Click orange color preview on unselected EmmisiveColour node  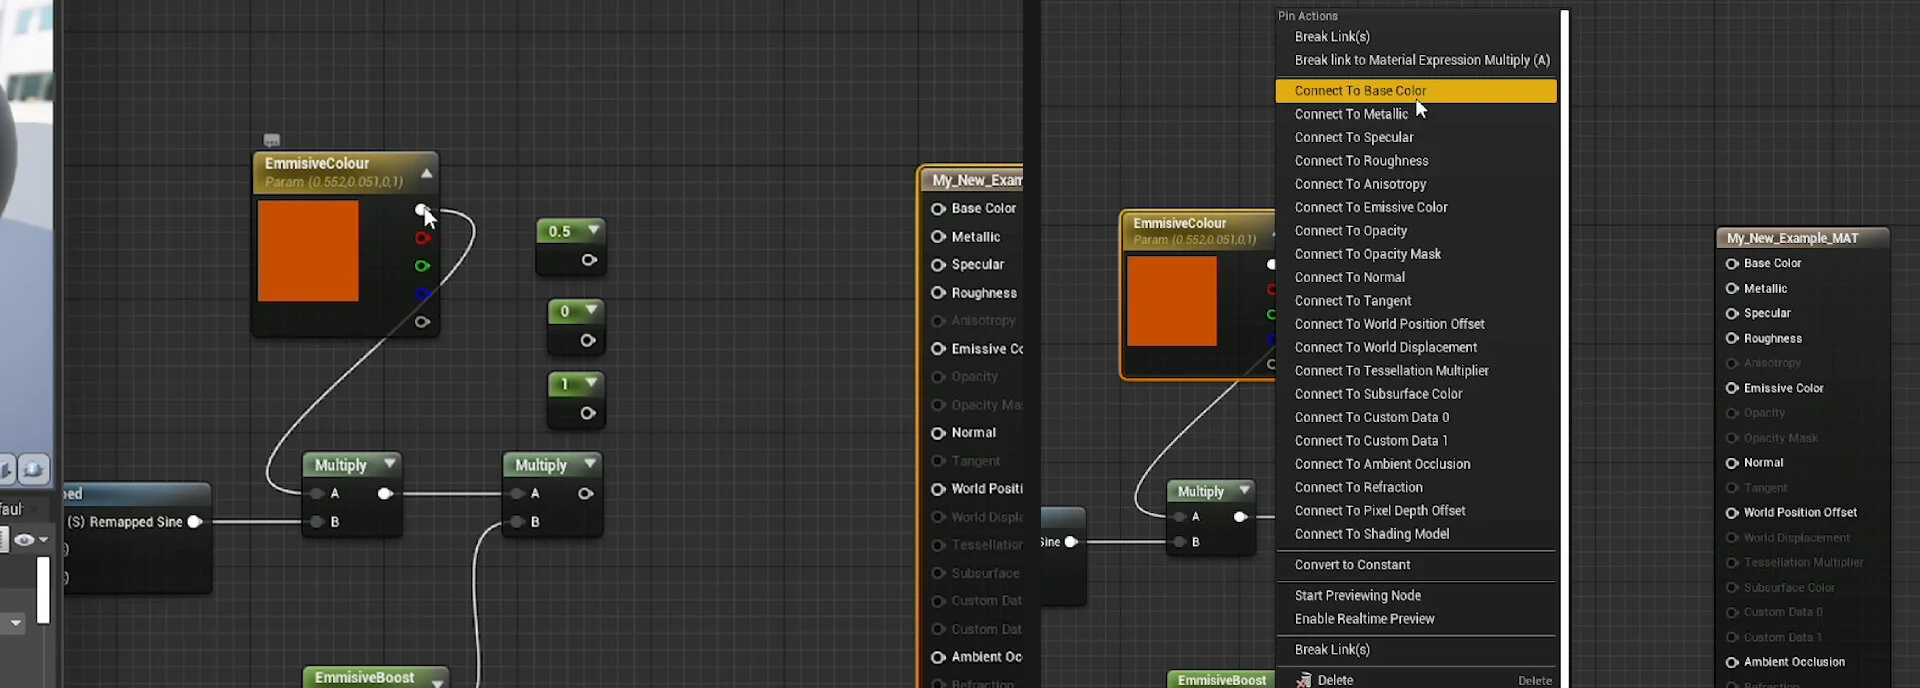coord(308,251)
